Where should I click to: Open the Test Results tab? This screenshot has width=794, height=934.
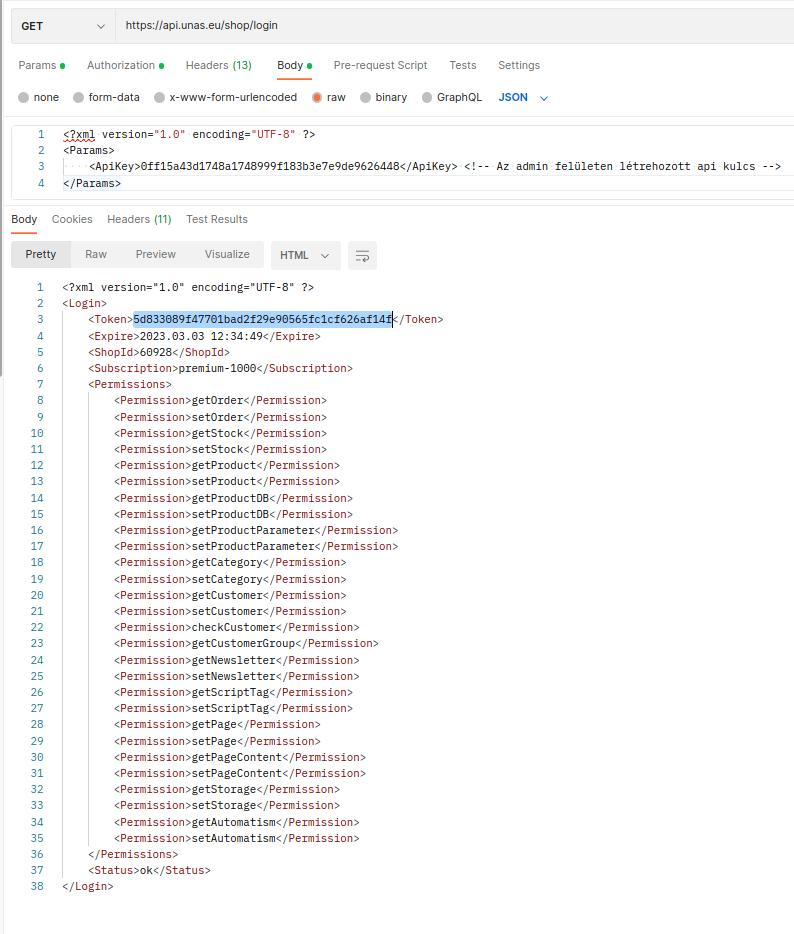pos(217,220)
